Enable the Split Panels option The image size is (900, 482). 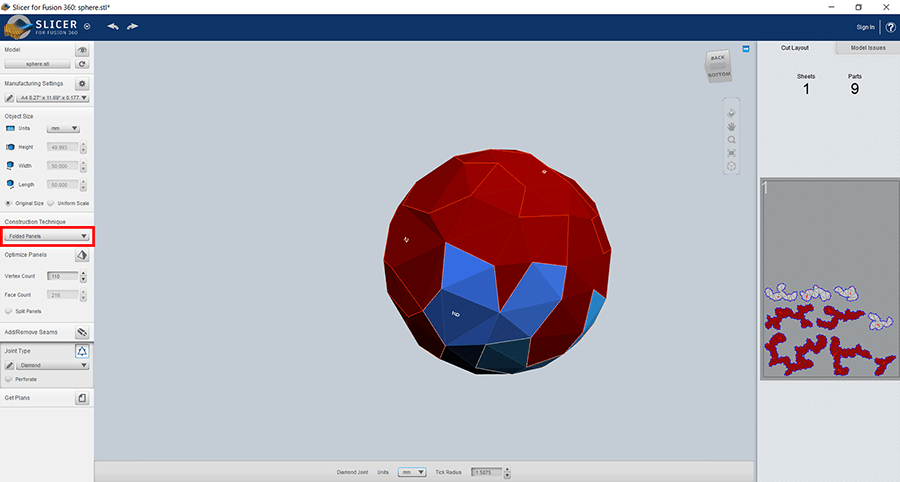[8, 311]
